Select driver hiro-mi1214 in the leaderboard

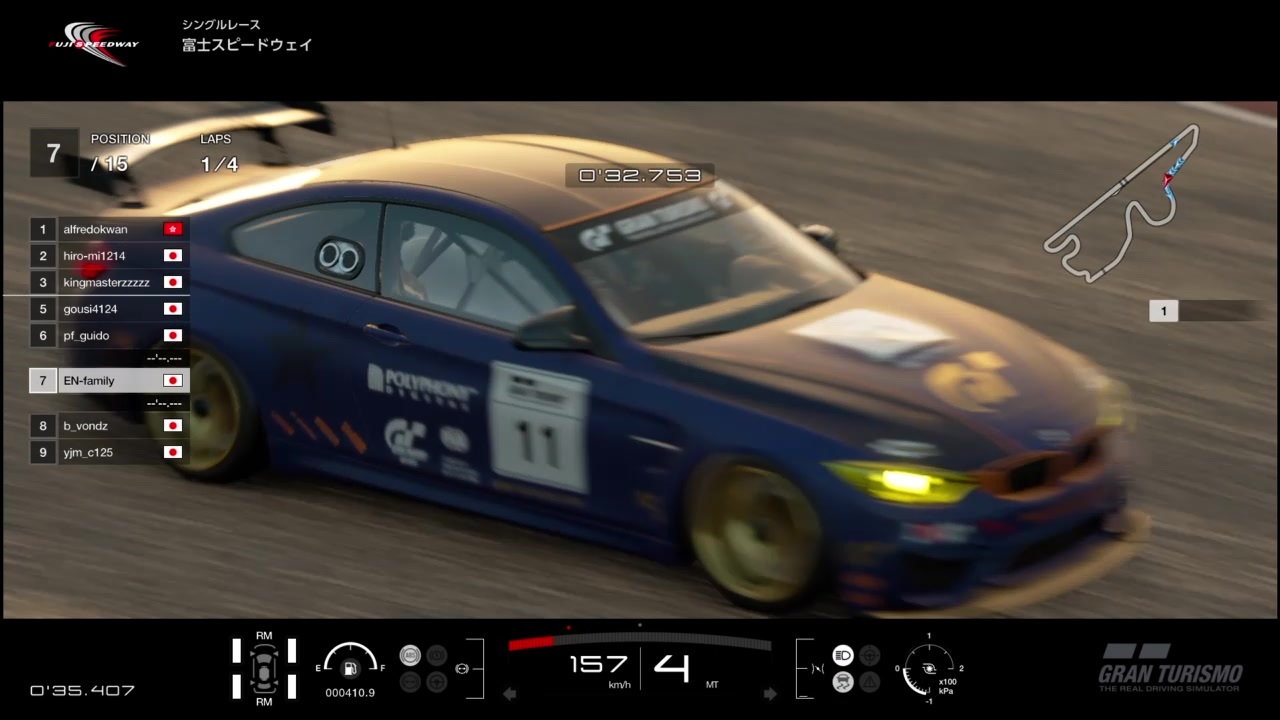[94, 256]
